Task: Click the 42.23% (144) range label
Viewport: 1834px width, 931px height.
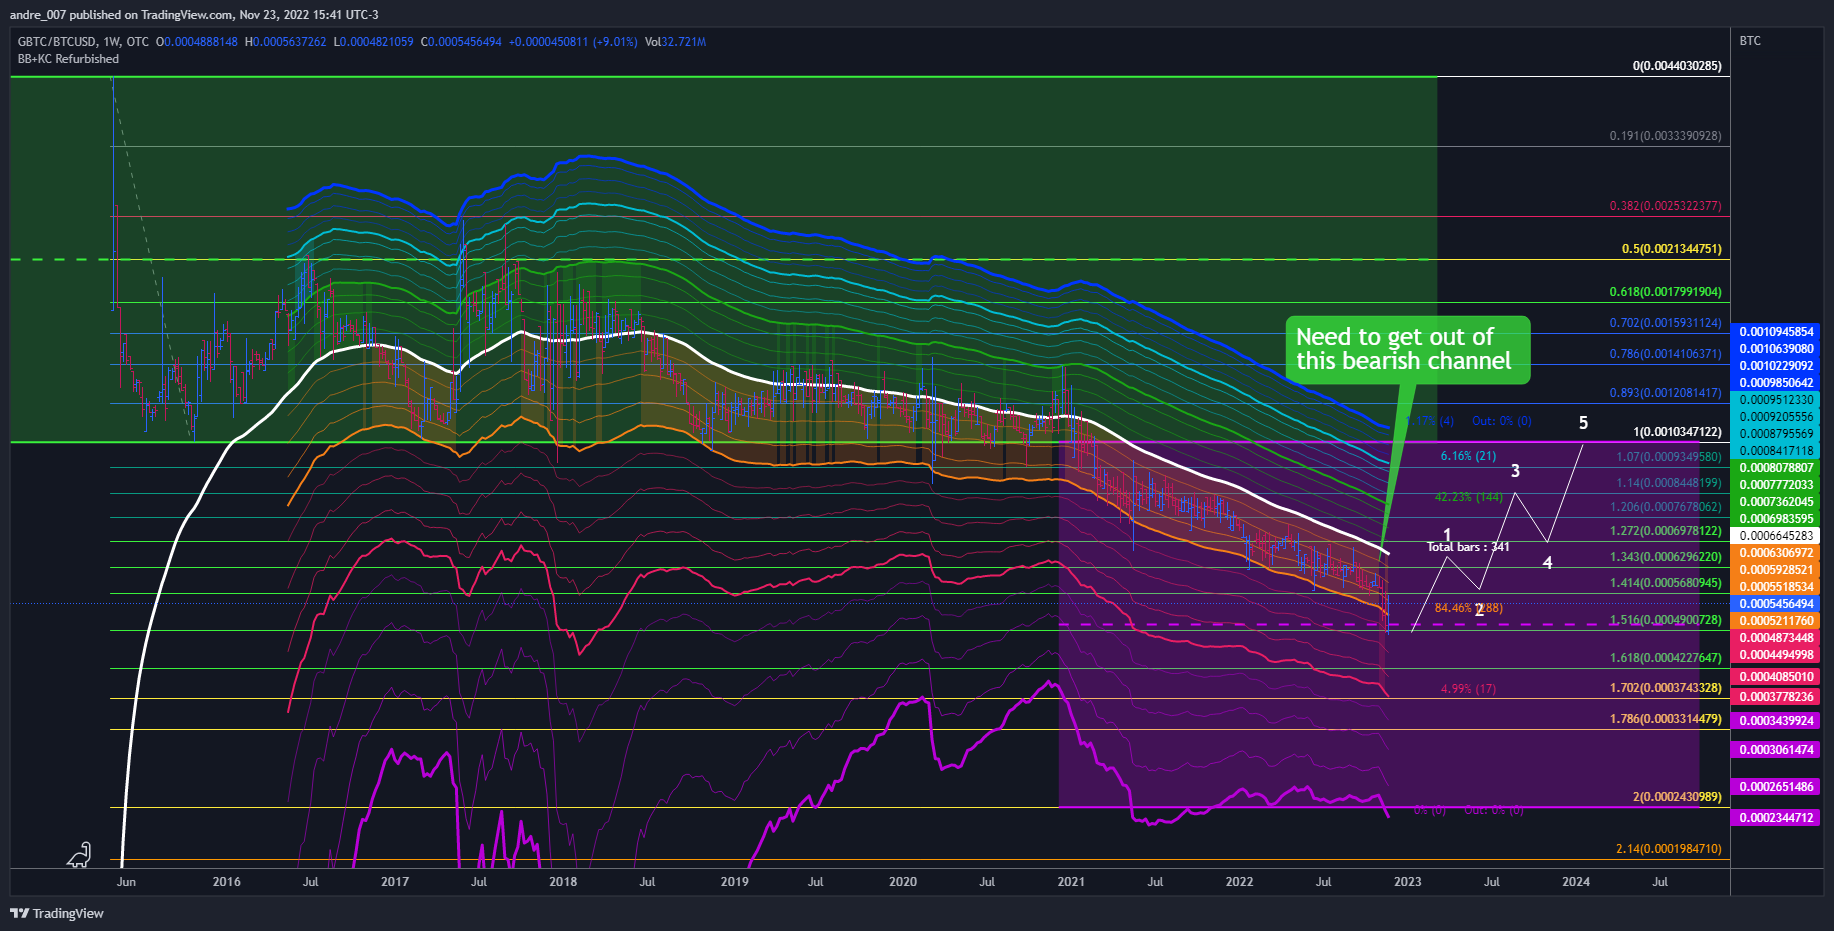Action: (x=1468, y=497)
